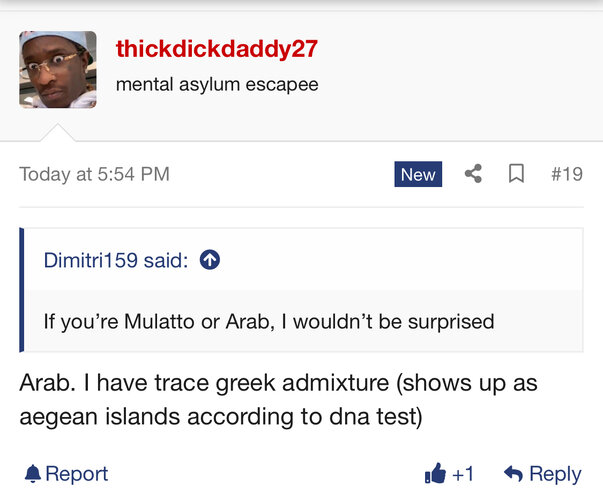The height and width of the screenshot is (500, 603).
Task: Expand the quoted Mulatto or Arab text
Action: [269, 322]
